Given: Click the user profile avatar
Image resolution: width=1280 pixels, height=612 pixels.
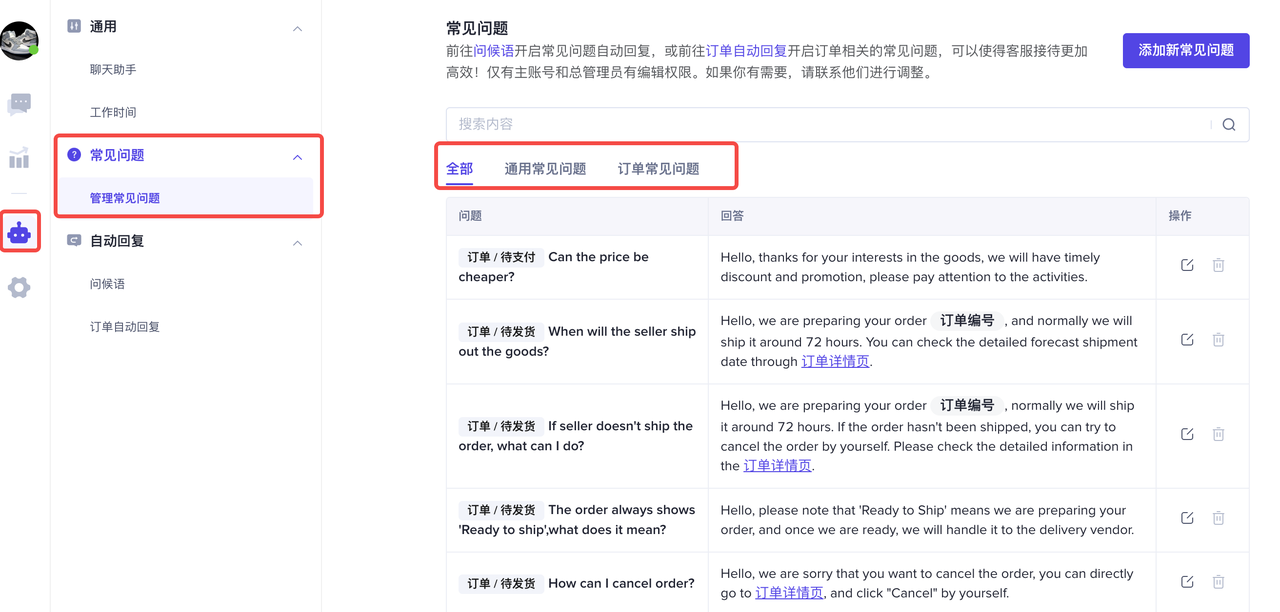Looking at the screenshot, I should click(19, 40).
